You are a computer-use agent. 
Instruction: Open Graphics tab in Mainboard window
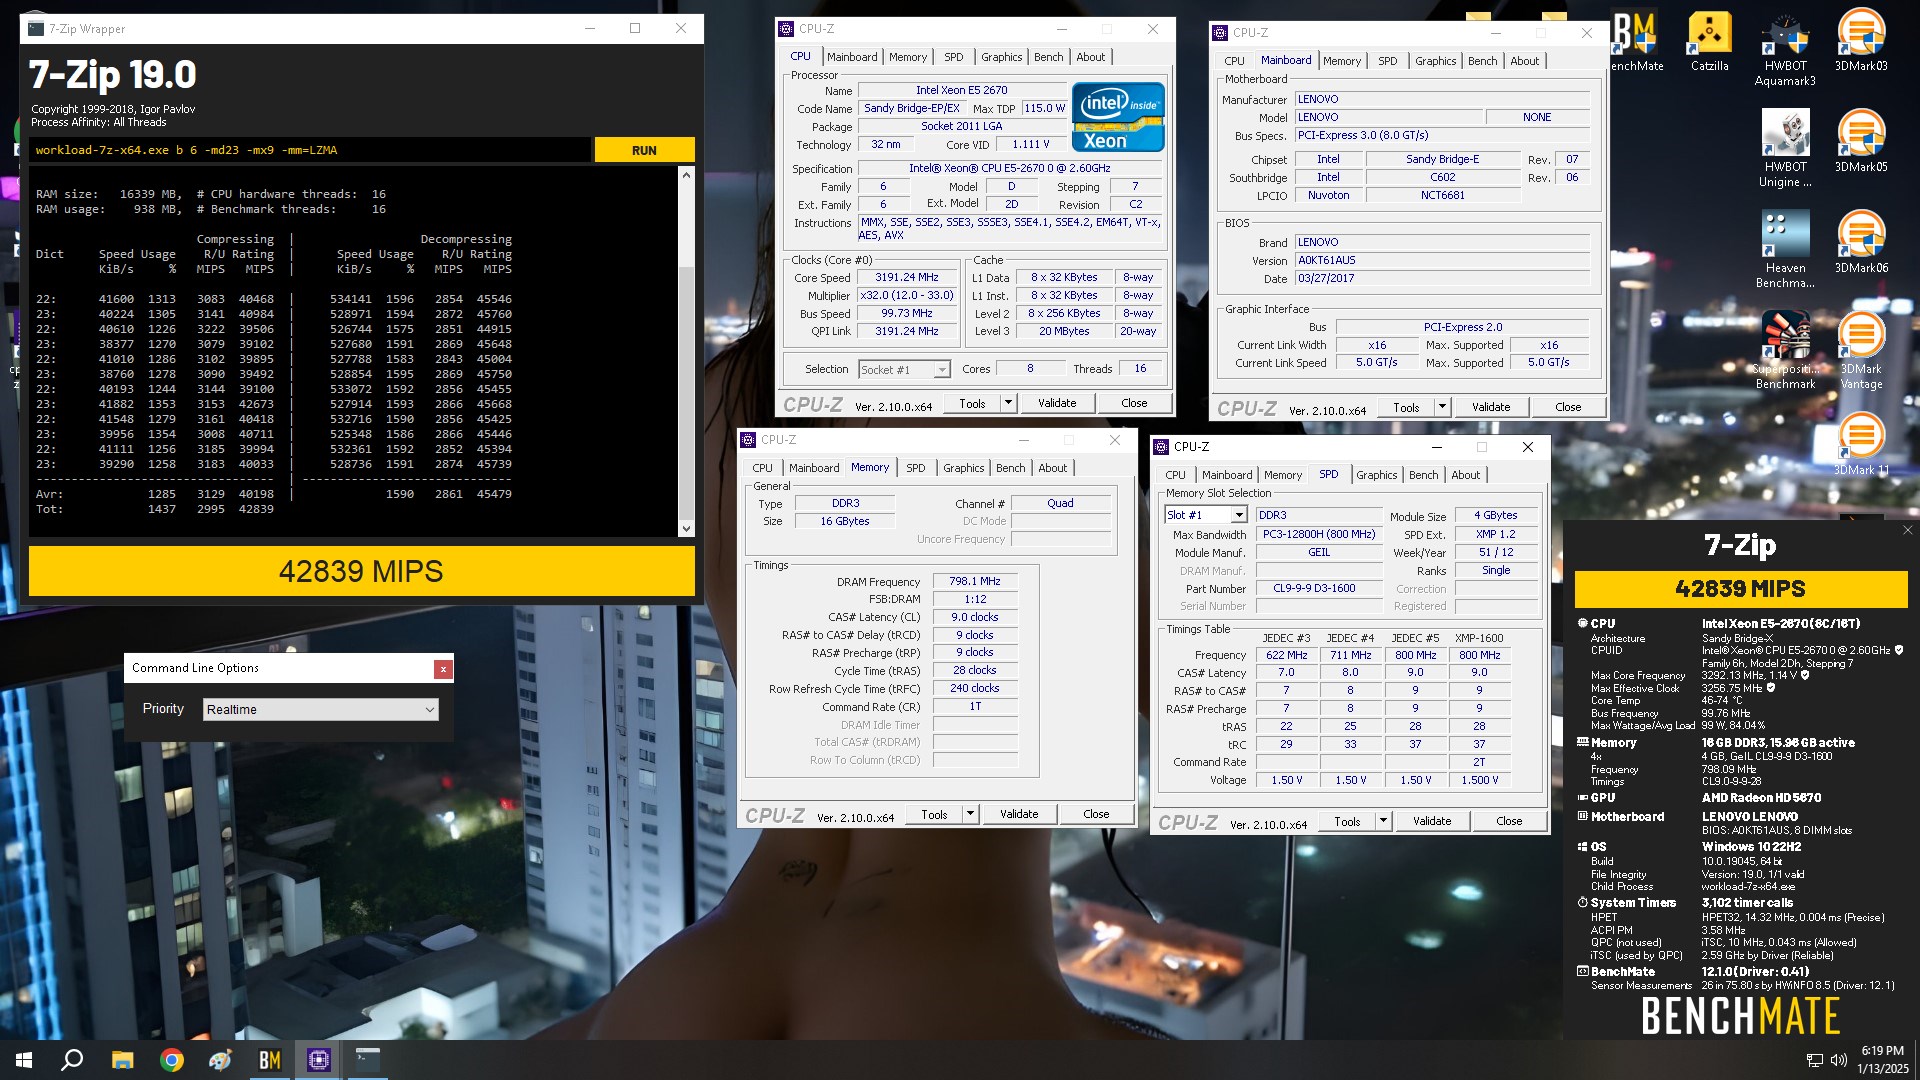click(1435, 61)
